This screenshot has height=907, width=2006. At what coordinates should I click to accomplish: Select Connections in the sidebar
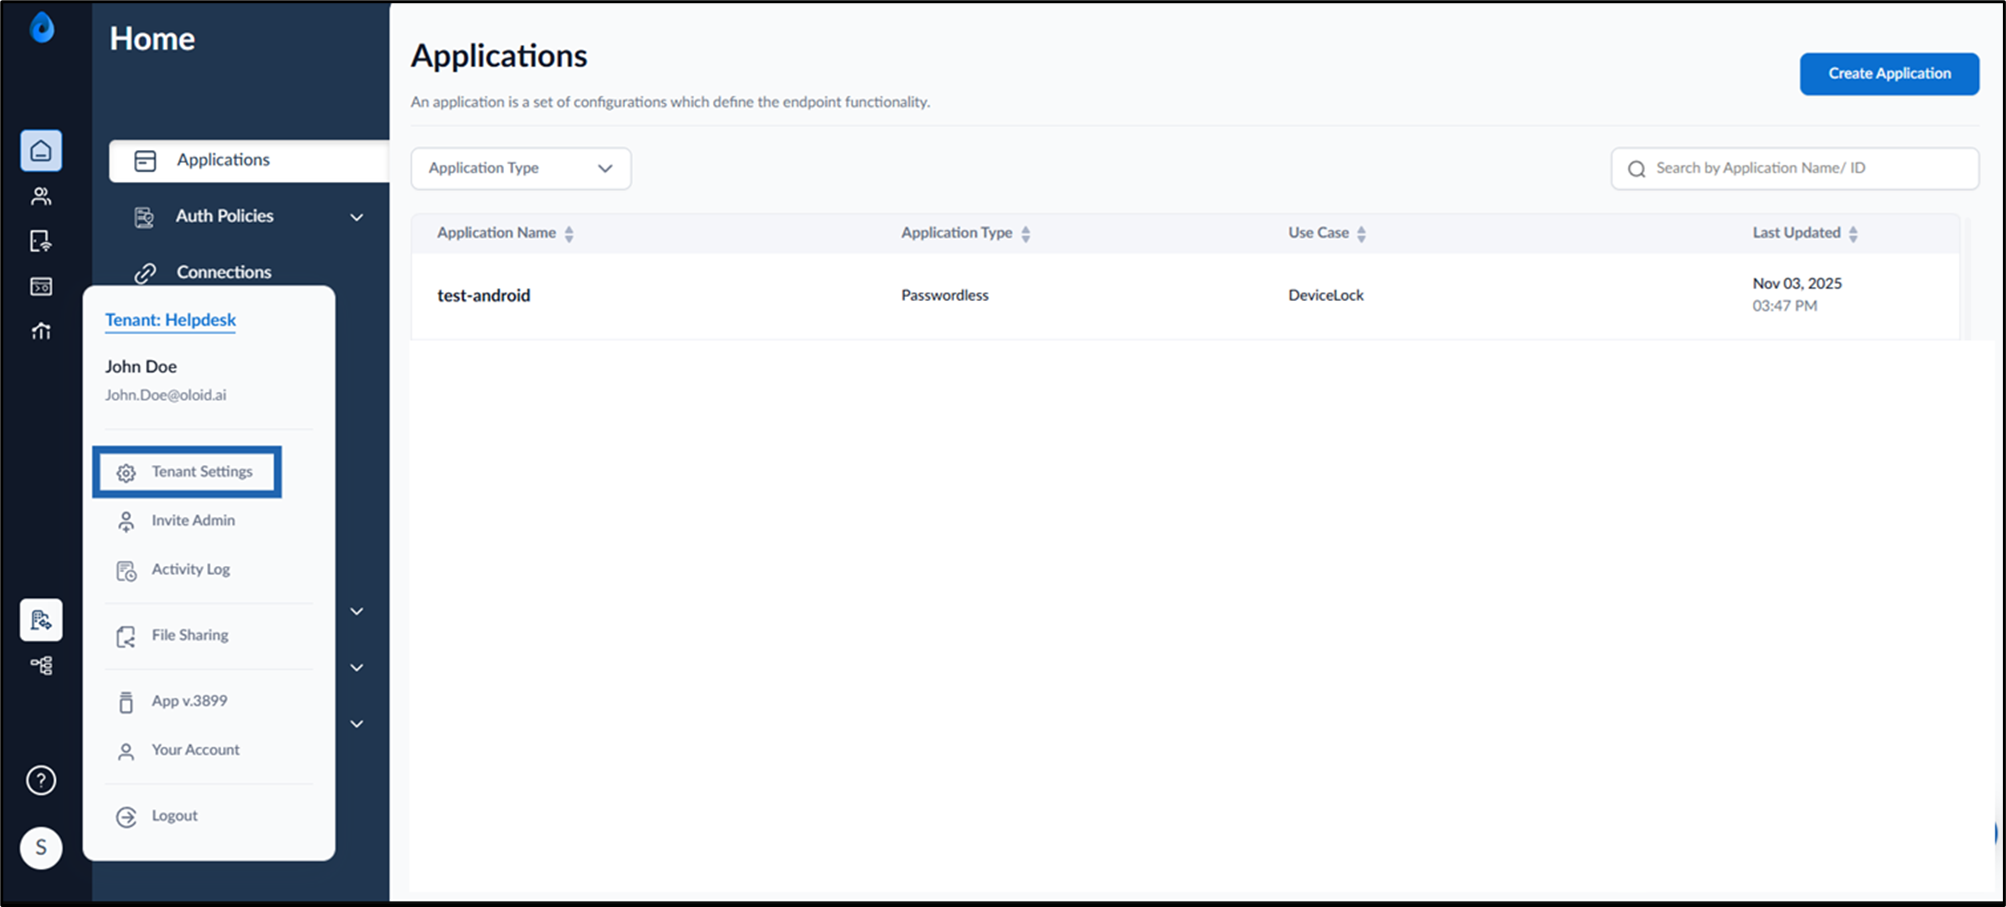pyautogui.click(x=224, y=272)
